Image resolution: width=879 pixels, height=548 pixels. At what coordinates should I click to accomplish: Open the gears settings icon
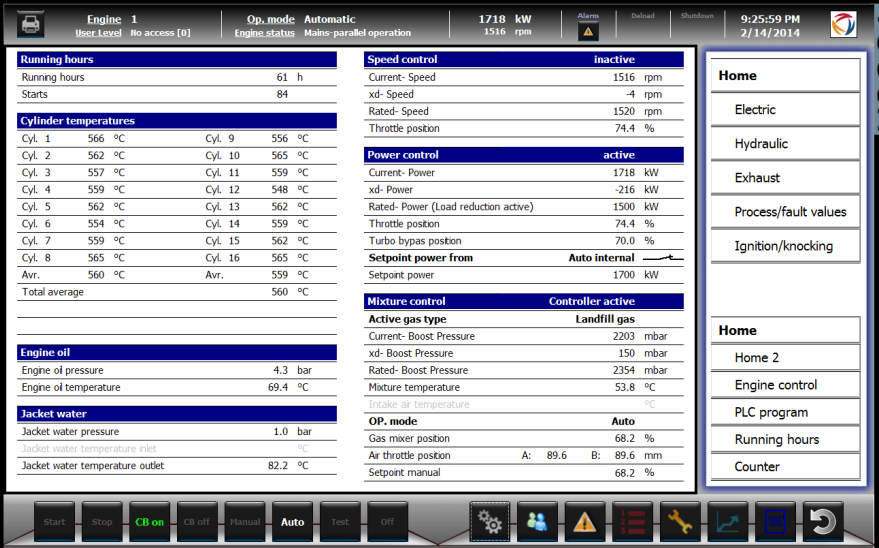point(489,522)
